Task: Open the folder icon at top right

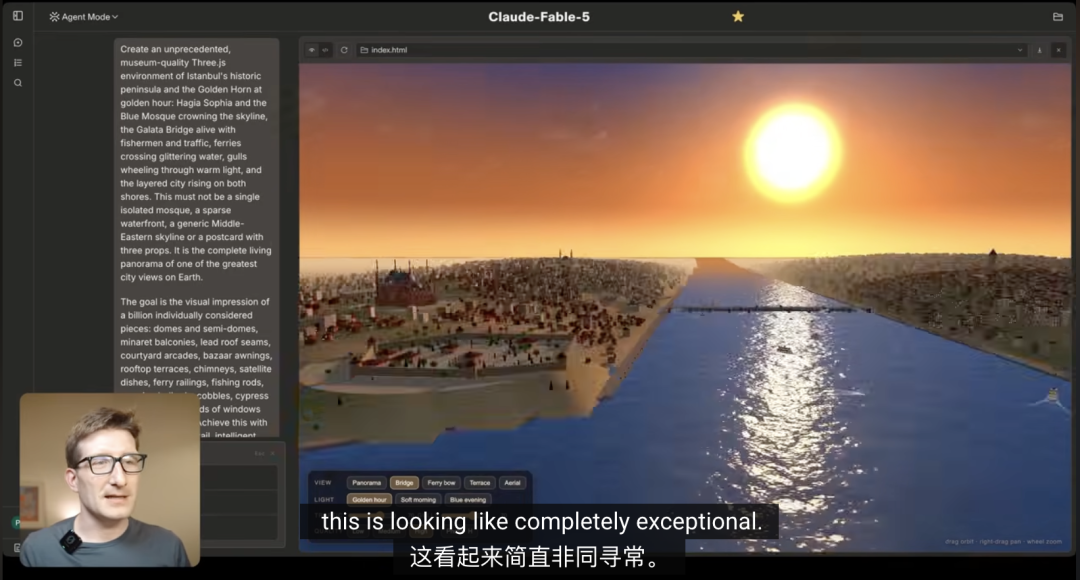Action: [1058, 17]
